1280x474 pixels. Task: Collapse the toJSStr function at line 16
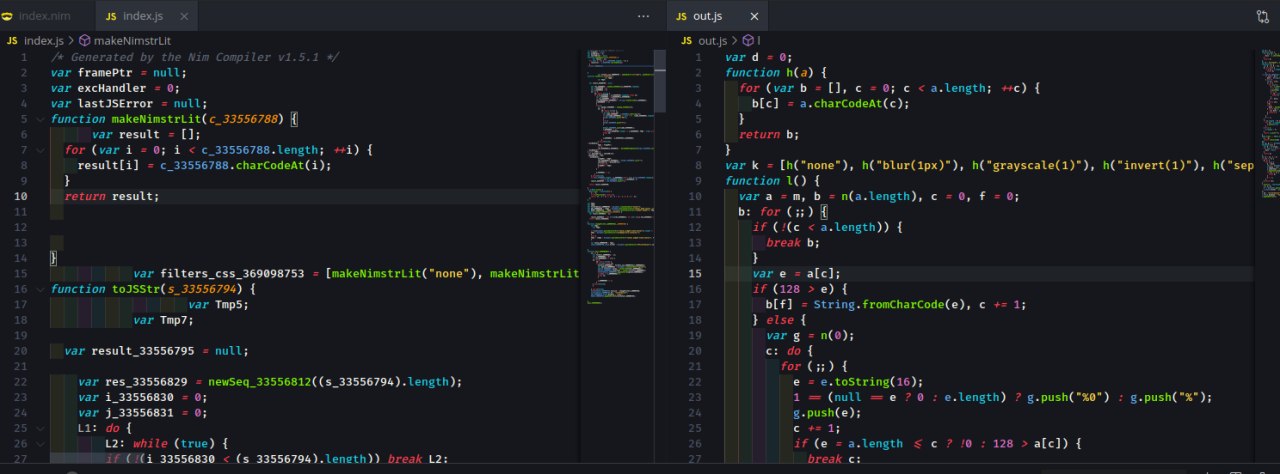pos(39,290)
